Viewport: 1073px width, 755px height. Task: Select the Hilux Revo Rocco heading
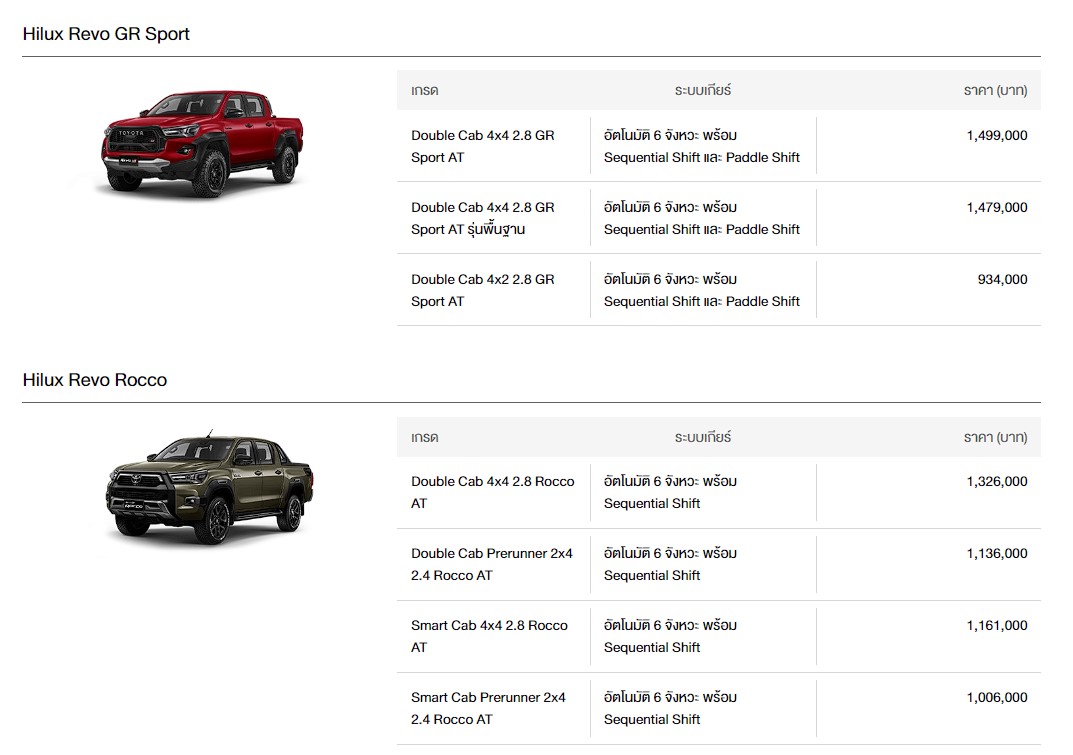tap(95, 380)
